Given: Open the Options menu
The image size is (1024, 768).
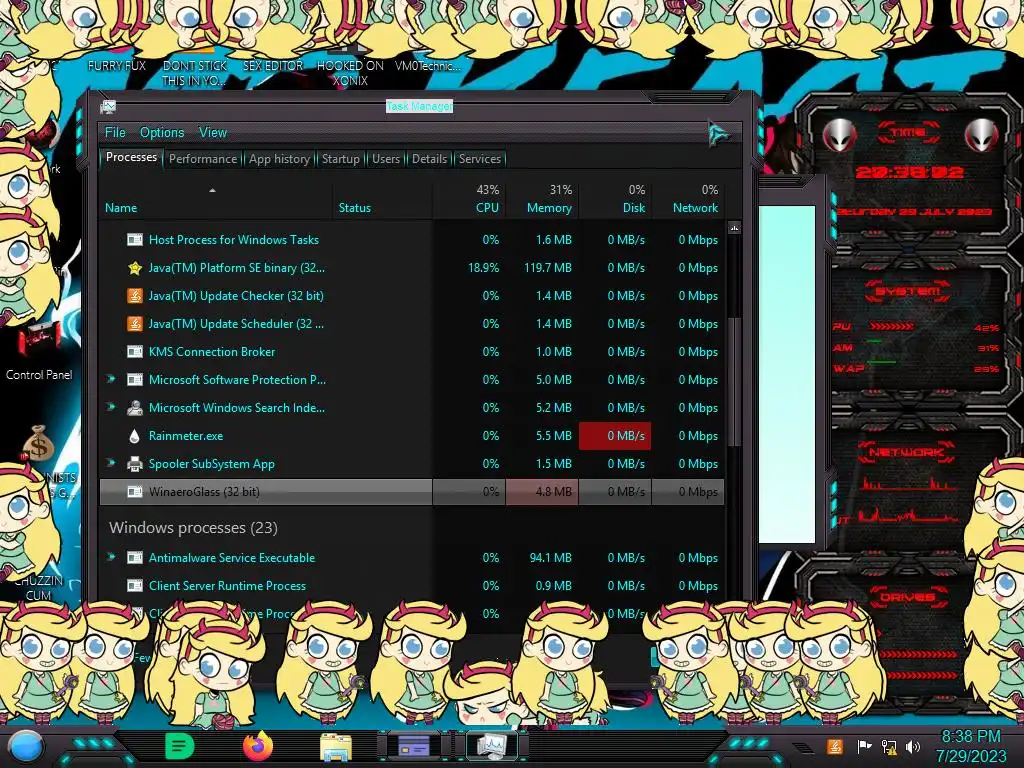Looking at the screenshot, I should [x=162, y=133].
